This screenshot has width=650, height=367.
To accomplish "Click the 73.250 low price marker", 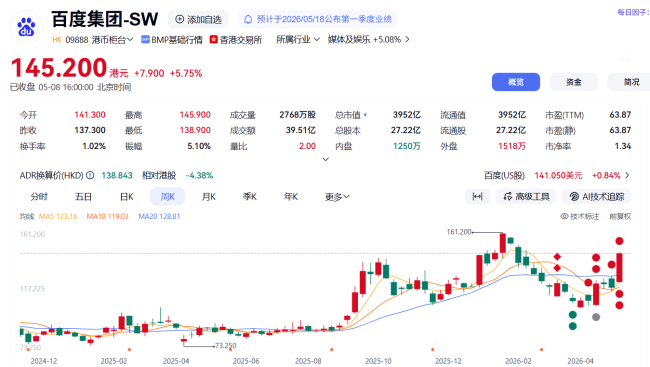I will [226, 345].
